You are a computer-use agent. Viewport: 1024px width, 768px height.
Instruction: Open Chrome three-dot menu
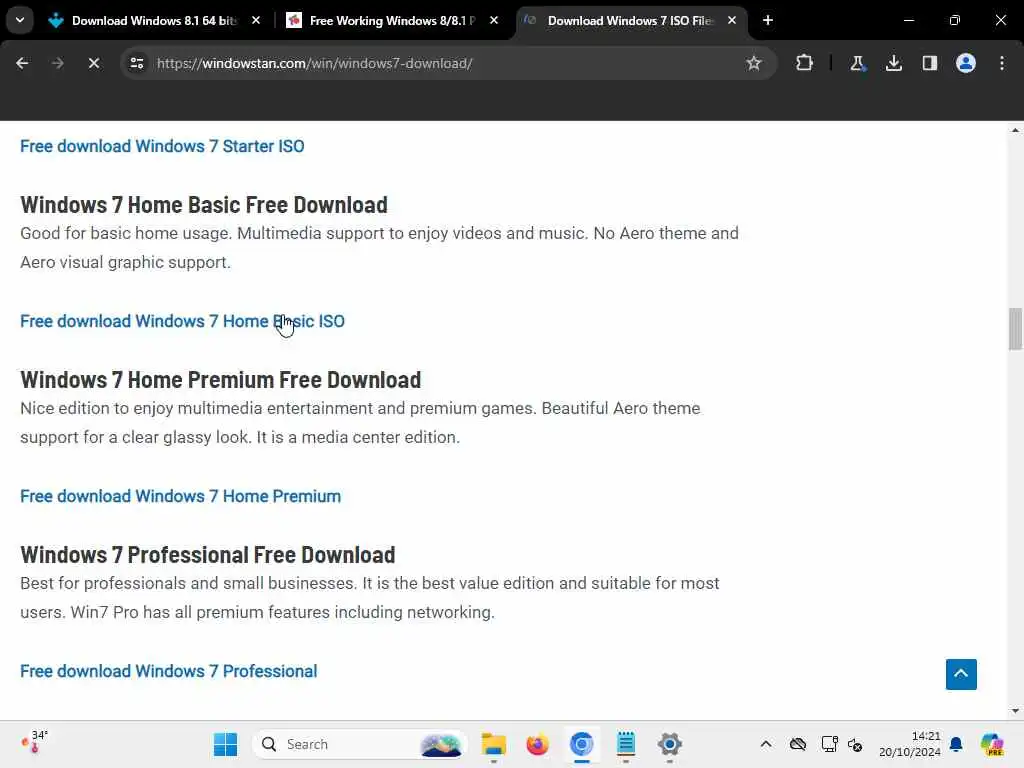click(x=1002, y=63)
